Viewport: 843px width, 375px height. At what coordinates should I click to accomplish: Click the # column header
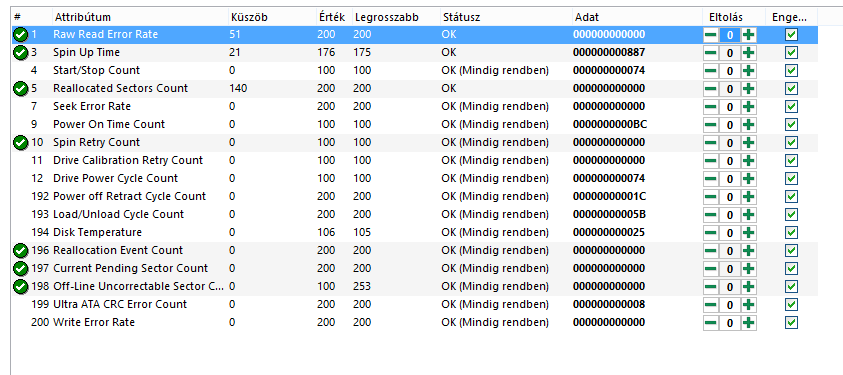click(32, 17)
